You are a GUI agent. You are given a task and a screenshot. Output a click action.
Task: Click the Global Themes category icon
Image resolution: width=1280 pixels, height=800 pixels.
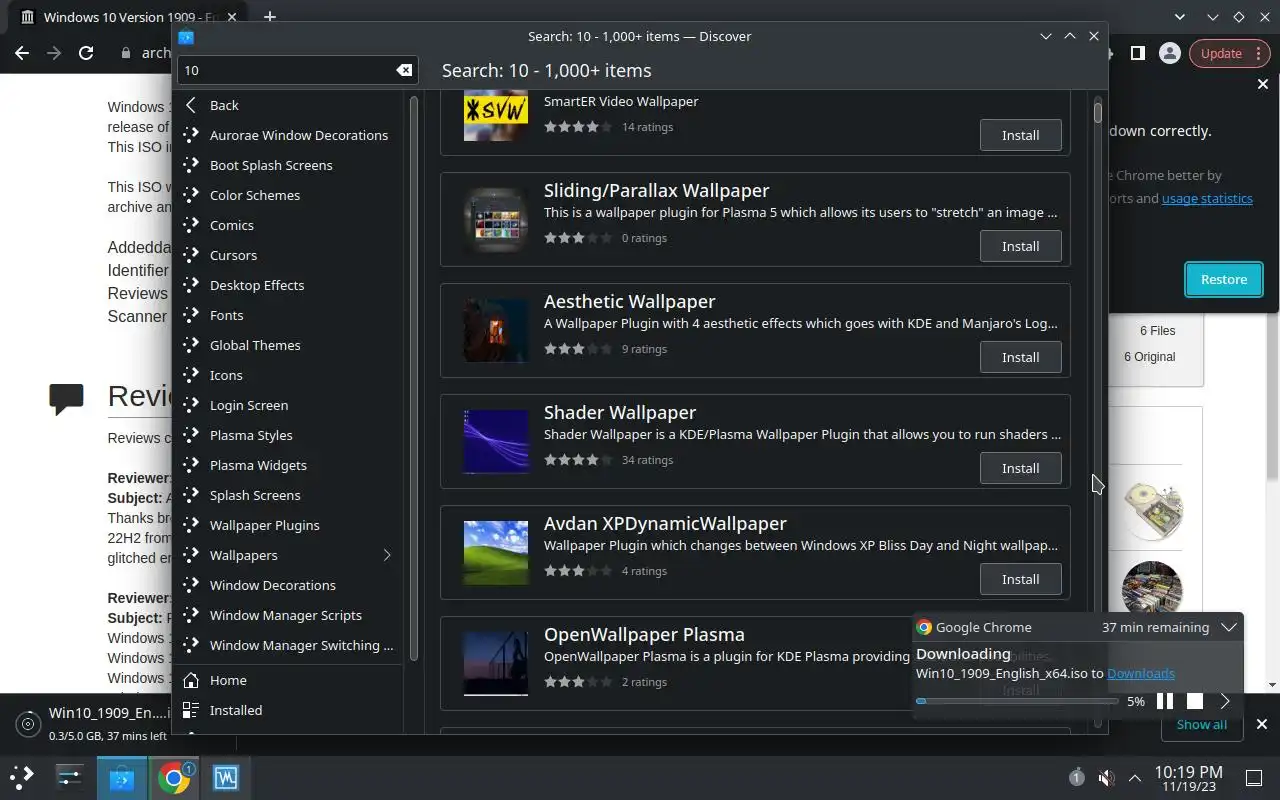pyautogui.click(x=191, y=345)
